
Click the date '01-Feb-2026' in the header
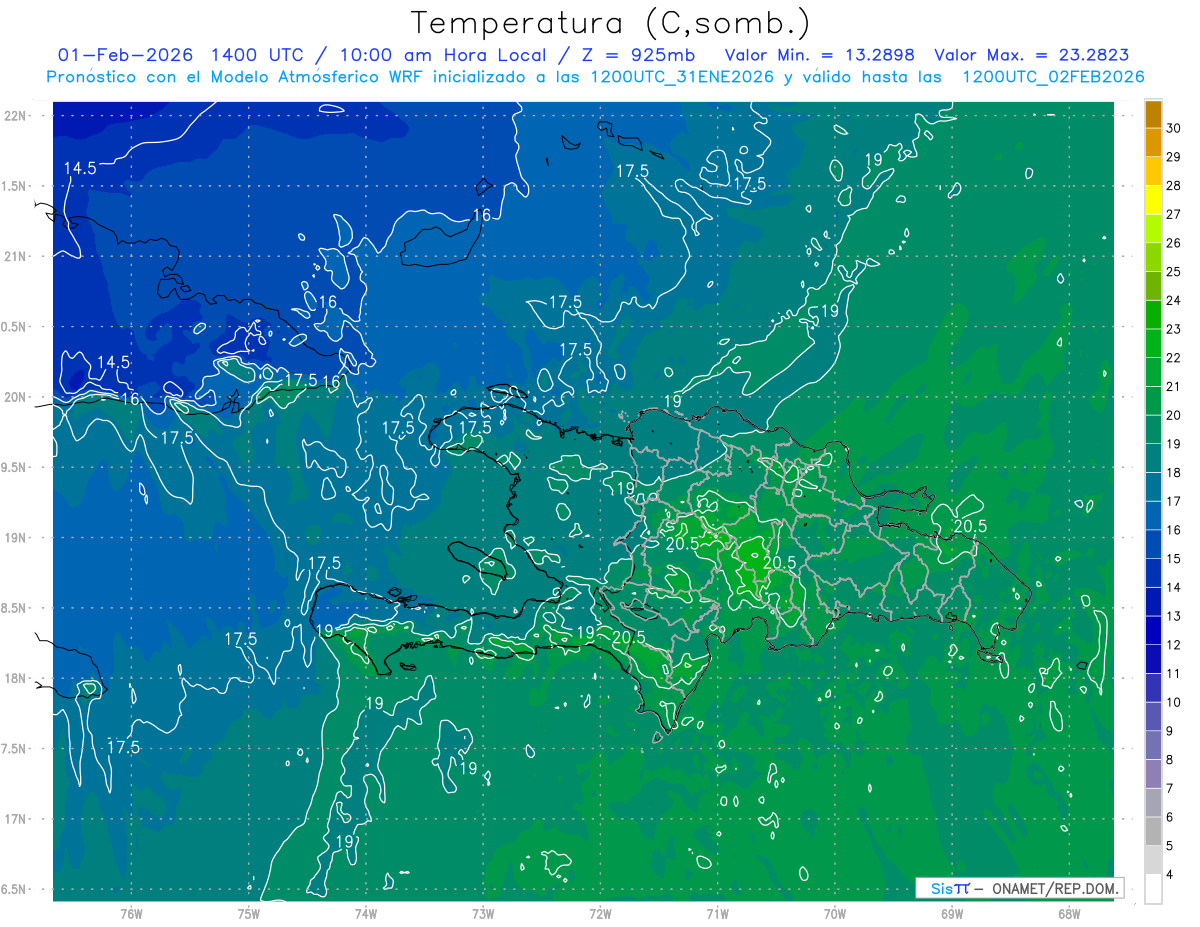pos(127,55)
